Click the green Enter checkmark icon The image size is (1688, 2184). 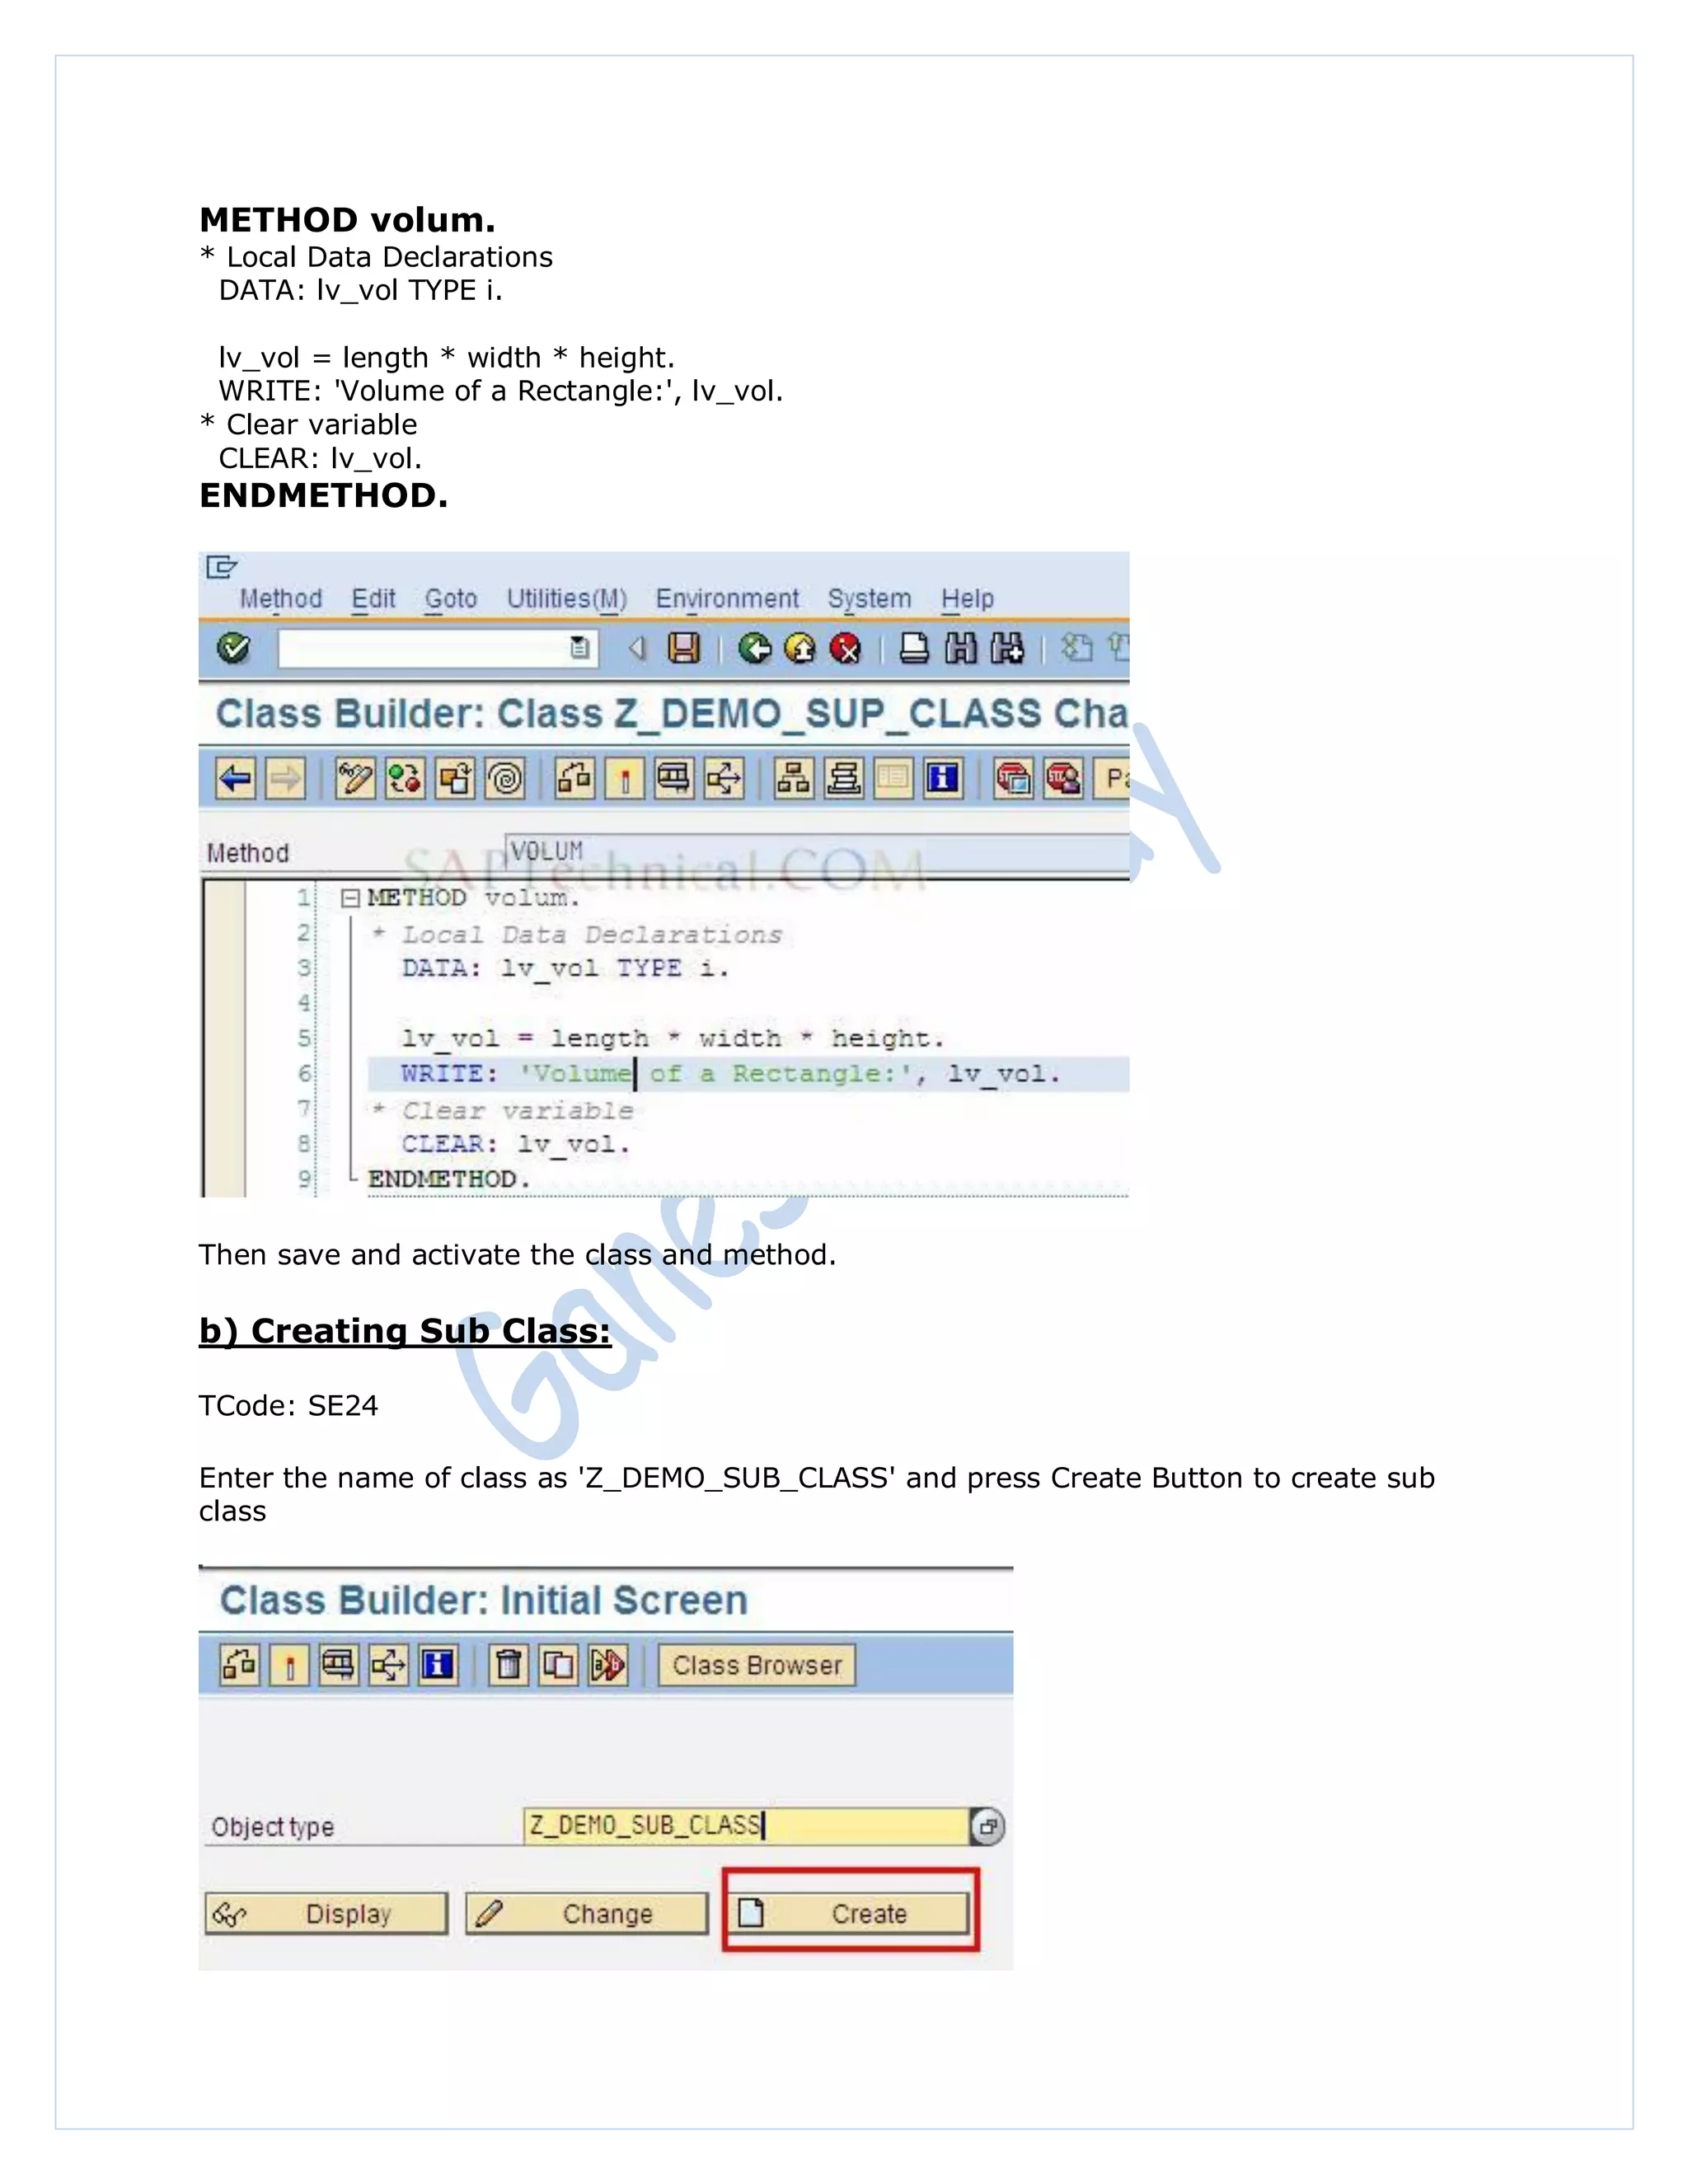[x=233, y=648]
